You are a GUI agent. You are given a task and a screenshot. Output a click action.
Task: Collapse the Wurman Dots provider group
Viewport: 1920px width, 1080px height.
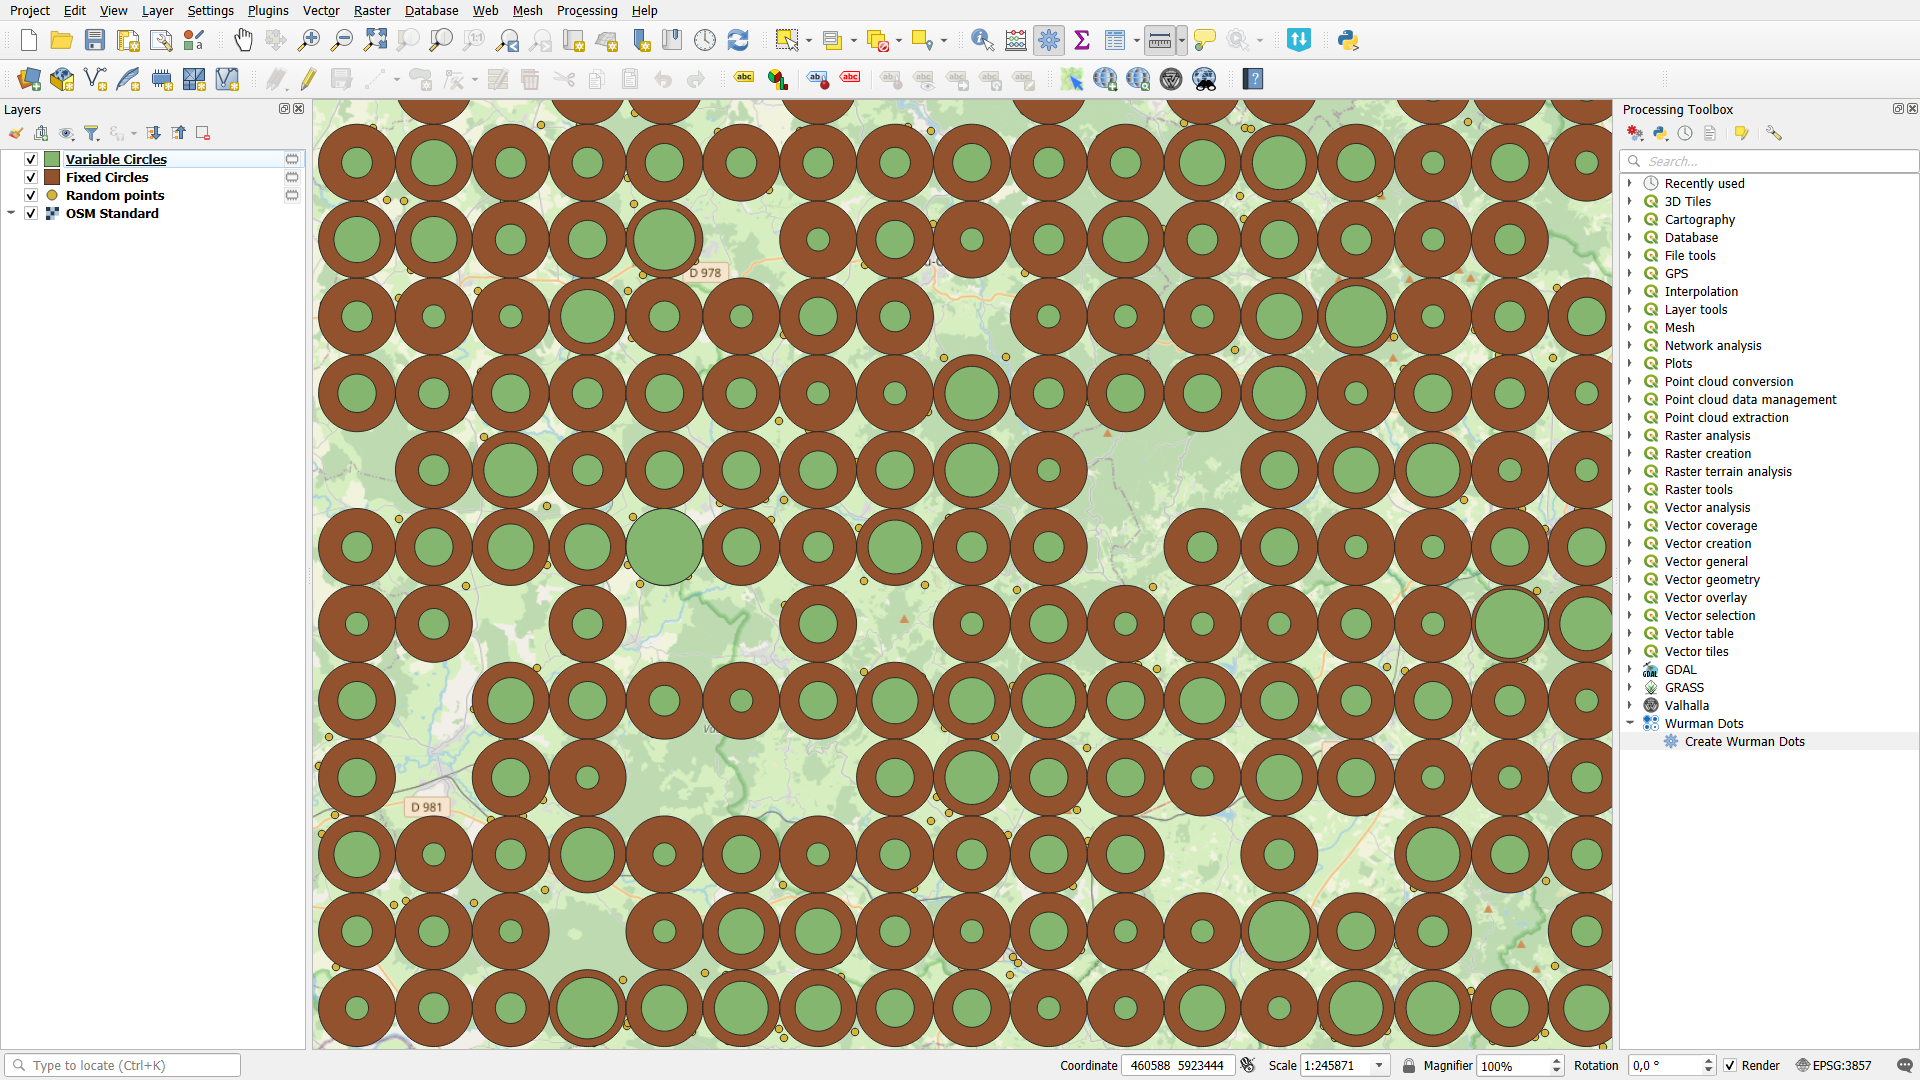pyautogui.click(x=1630, y=723)
